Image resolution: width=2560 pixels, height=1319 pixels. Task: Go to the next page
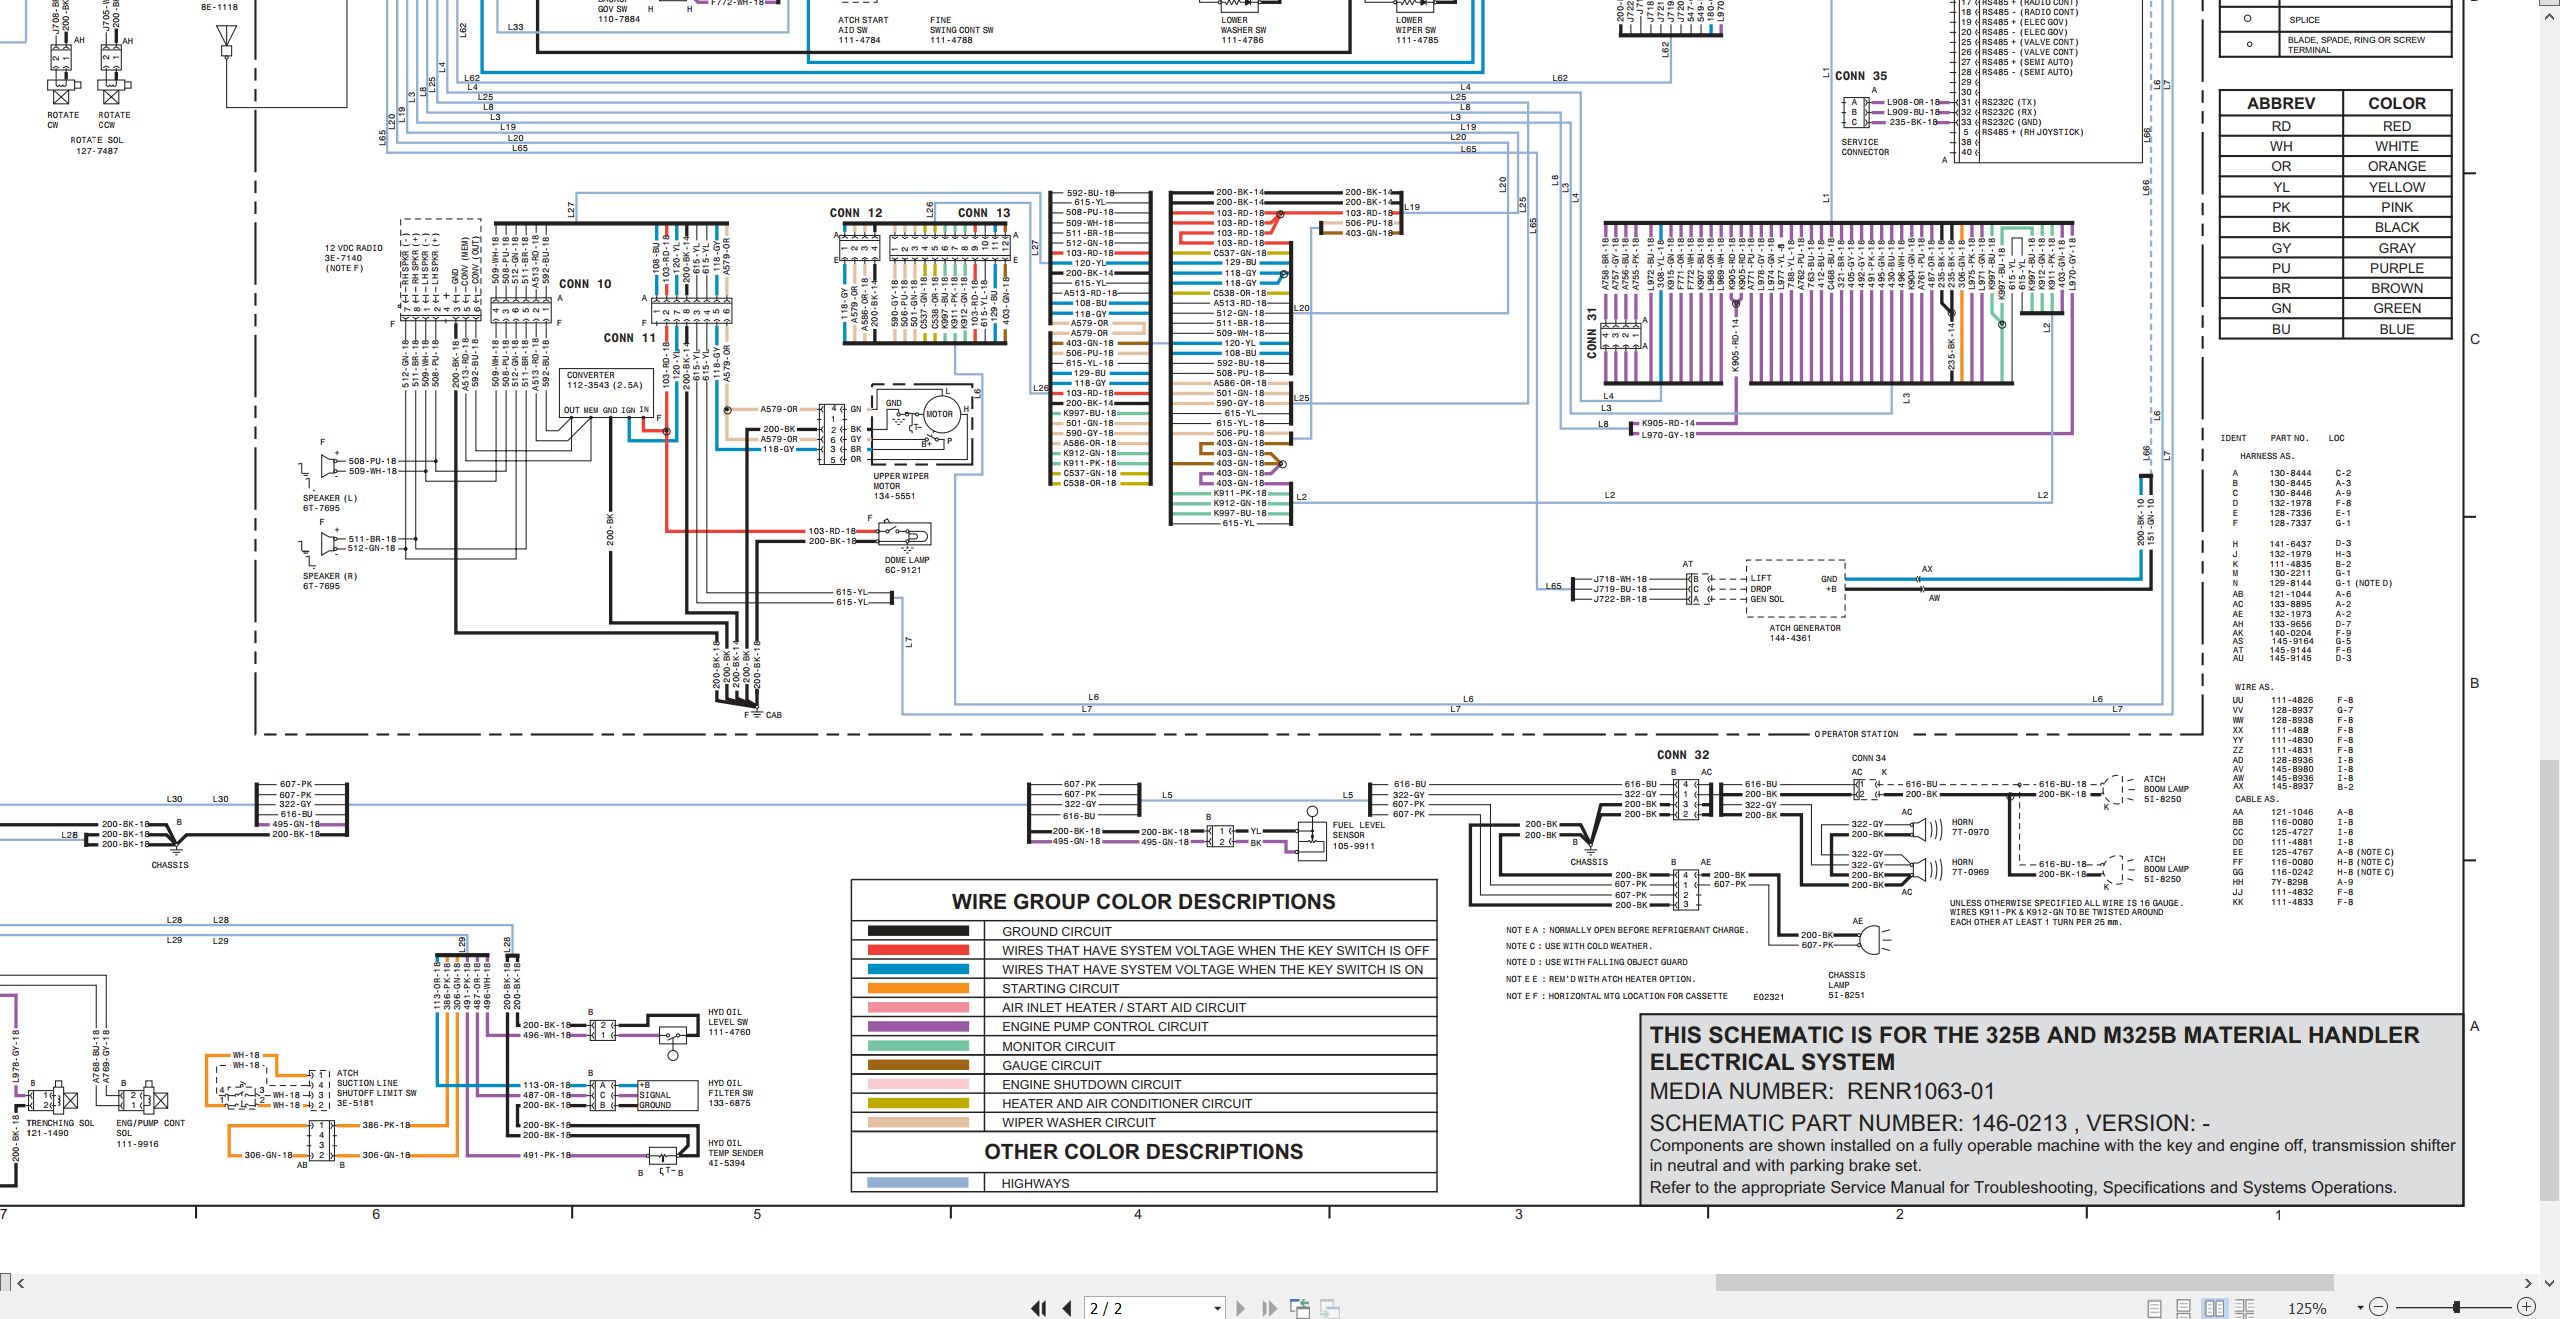(1241, 1308)
